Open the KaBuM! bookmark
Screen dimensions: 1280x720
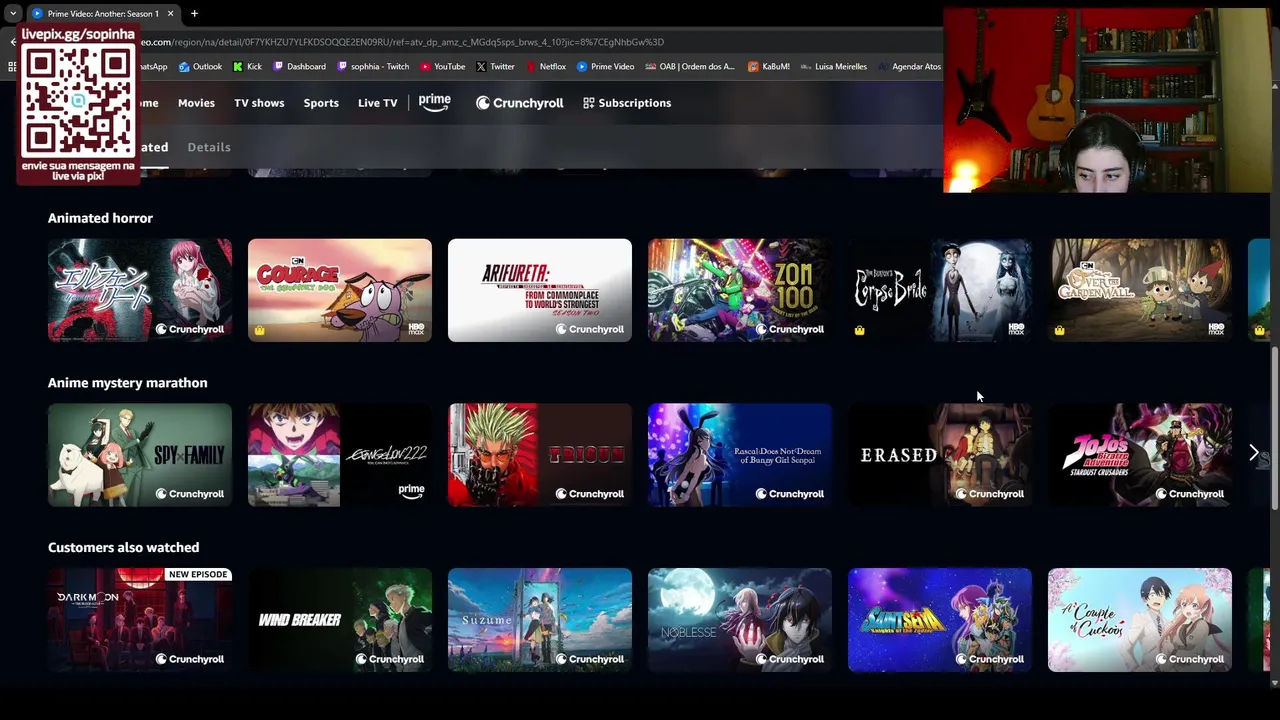(x=768, y=67)
